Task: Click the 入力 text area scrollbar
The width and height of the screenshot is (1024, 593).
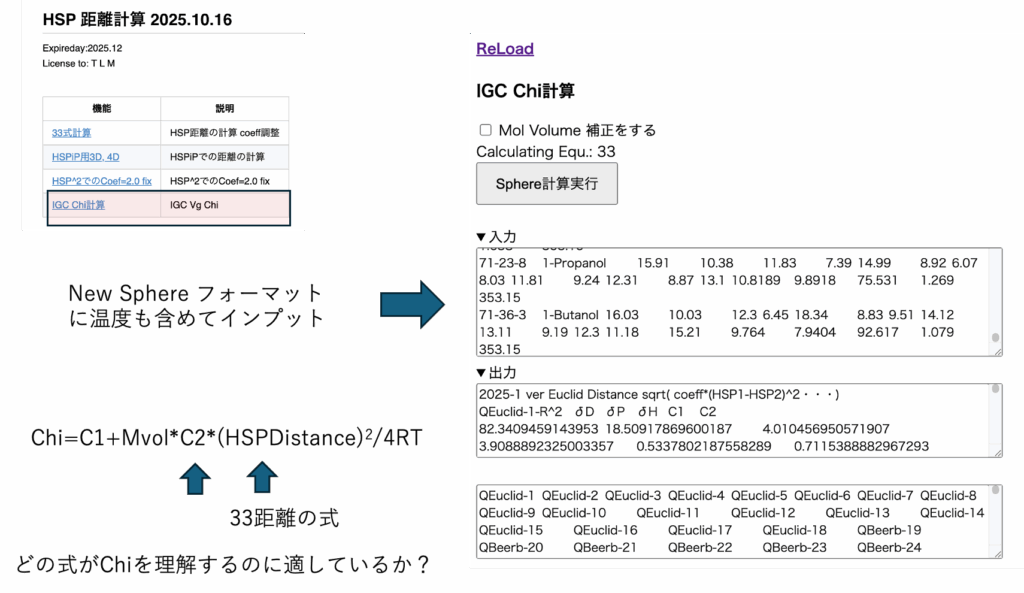Action: tap(995, 300)
